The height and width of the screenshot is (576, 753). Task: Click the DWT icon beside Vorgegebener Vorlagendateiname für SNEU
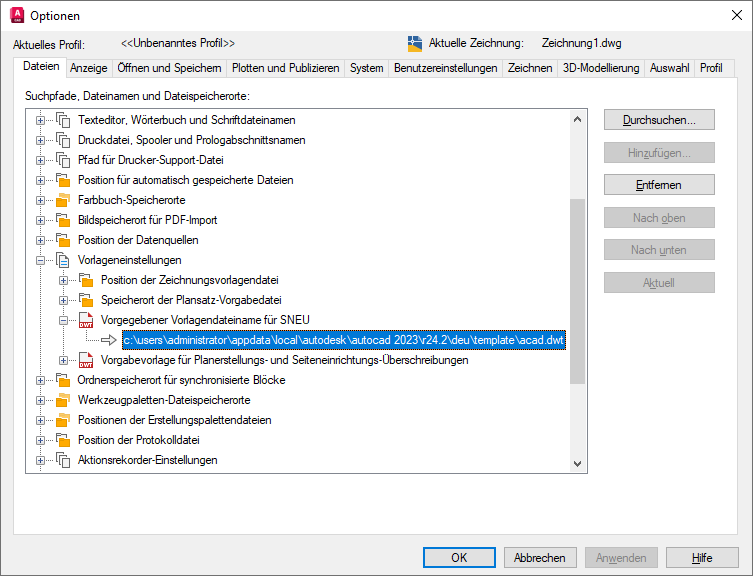coord(86,320)
